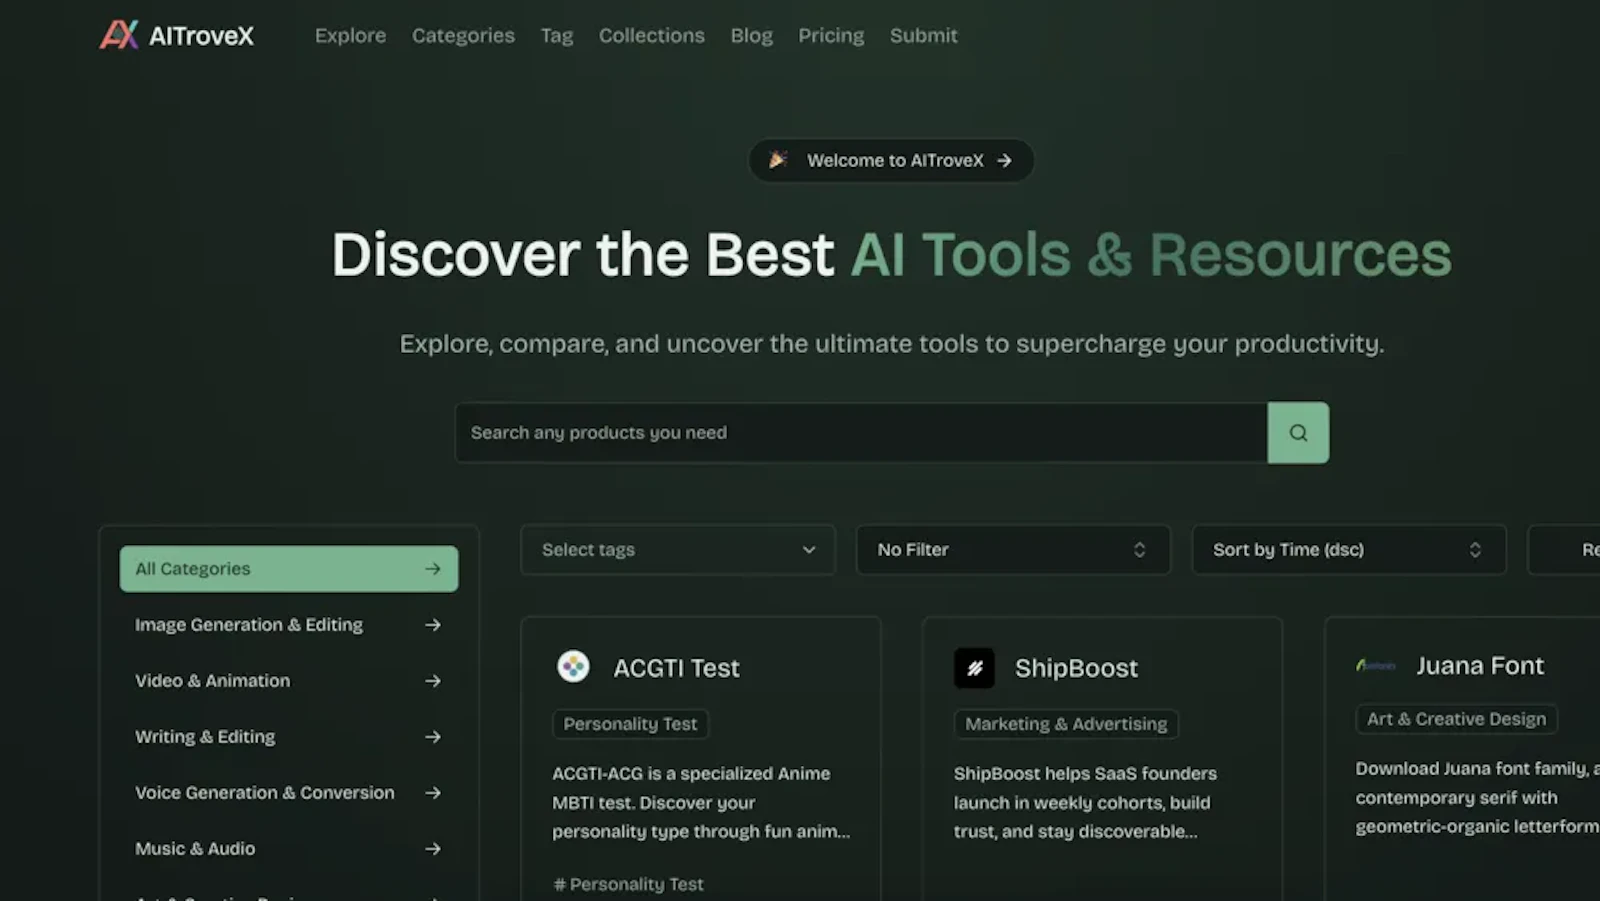Click the ACGTI Test colorful dots icon
This screenshot has width=1600, height=901.
coord(573,667)
